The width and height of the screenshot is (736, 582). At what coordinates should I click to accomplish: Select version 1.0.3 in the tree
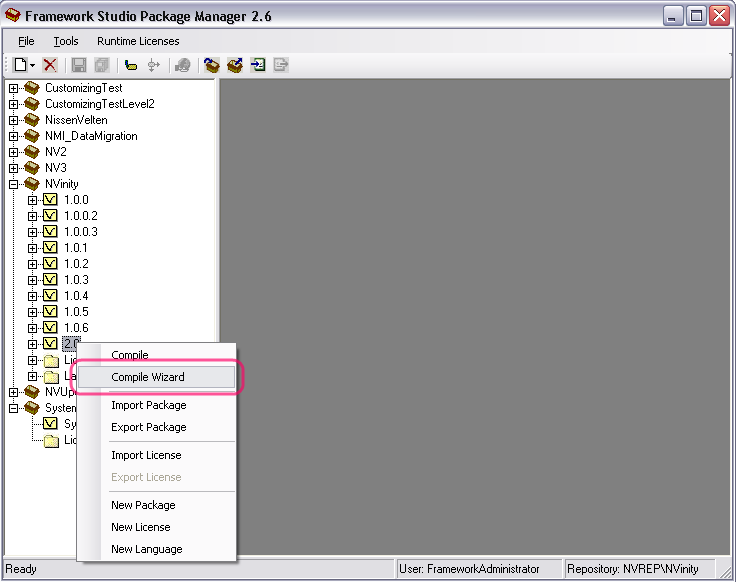coord(76,280)
